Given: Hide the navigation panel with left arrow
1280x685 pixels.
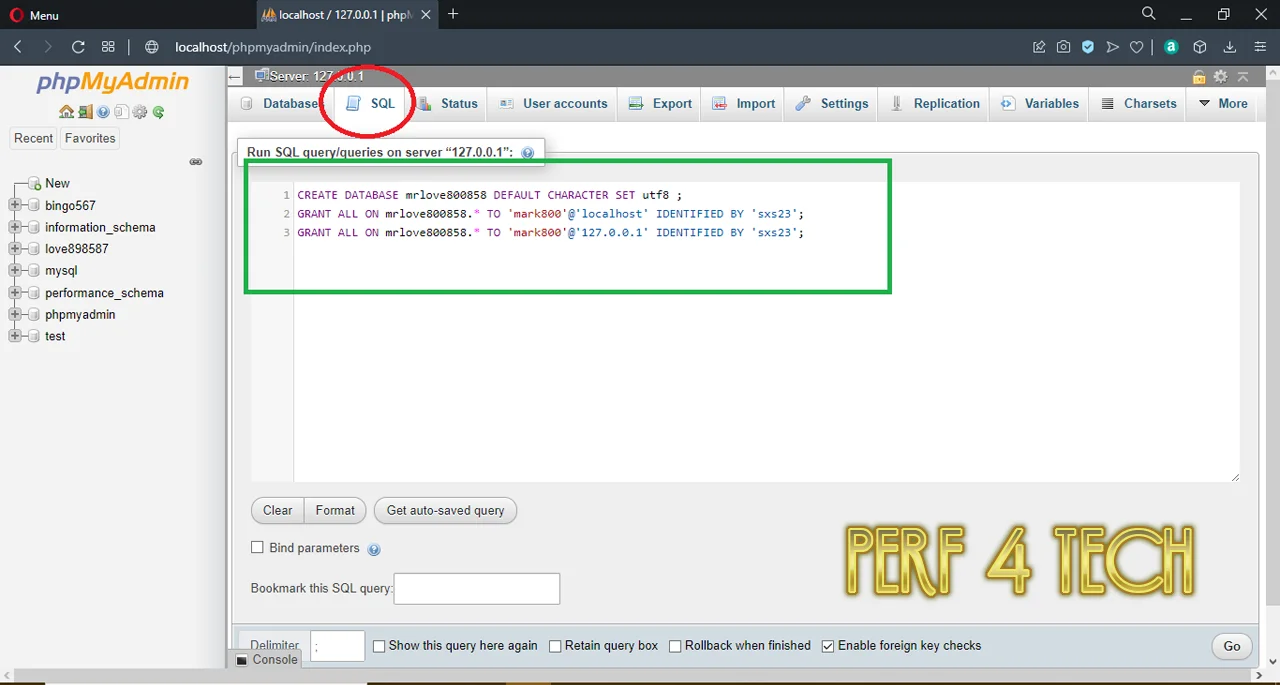Looking at the screenshot, I should (x=235, y=77).
